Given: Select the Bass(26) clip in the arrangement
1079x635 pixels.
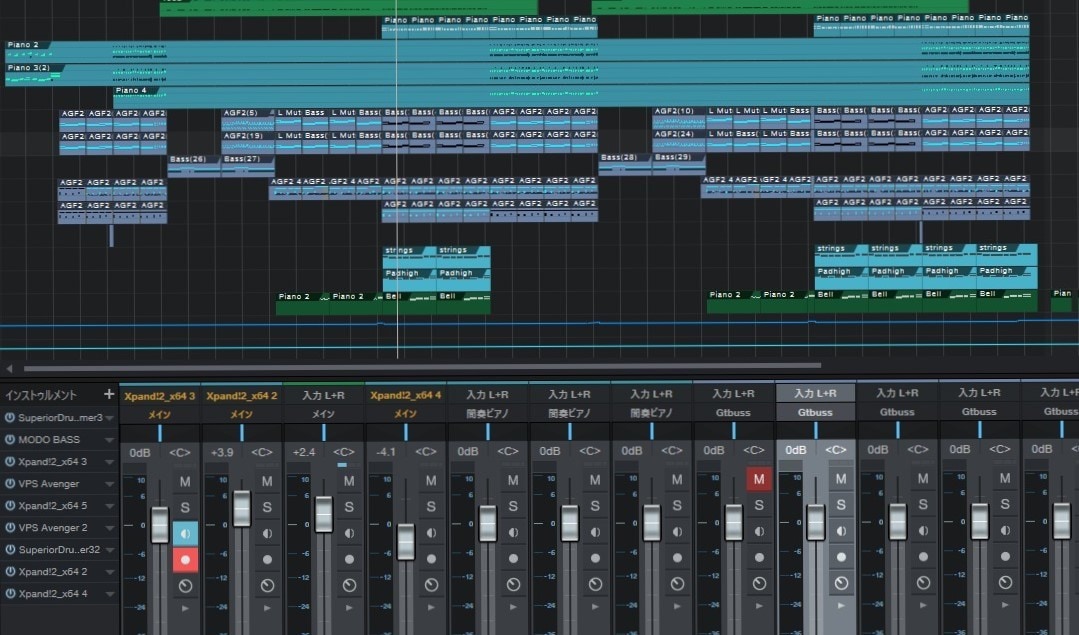Looking at the screenshot, I should point(194,166).
